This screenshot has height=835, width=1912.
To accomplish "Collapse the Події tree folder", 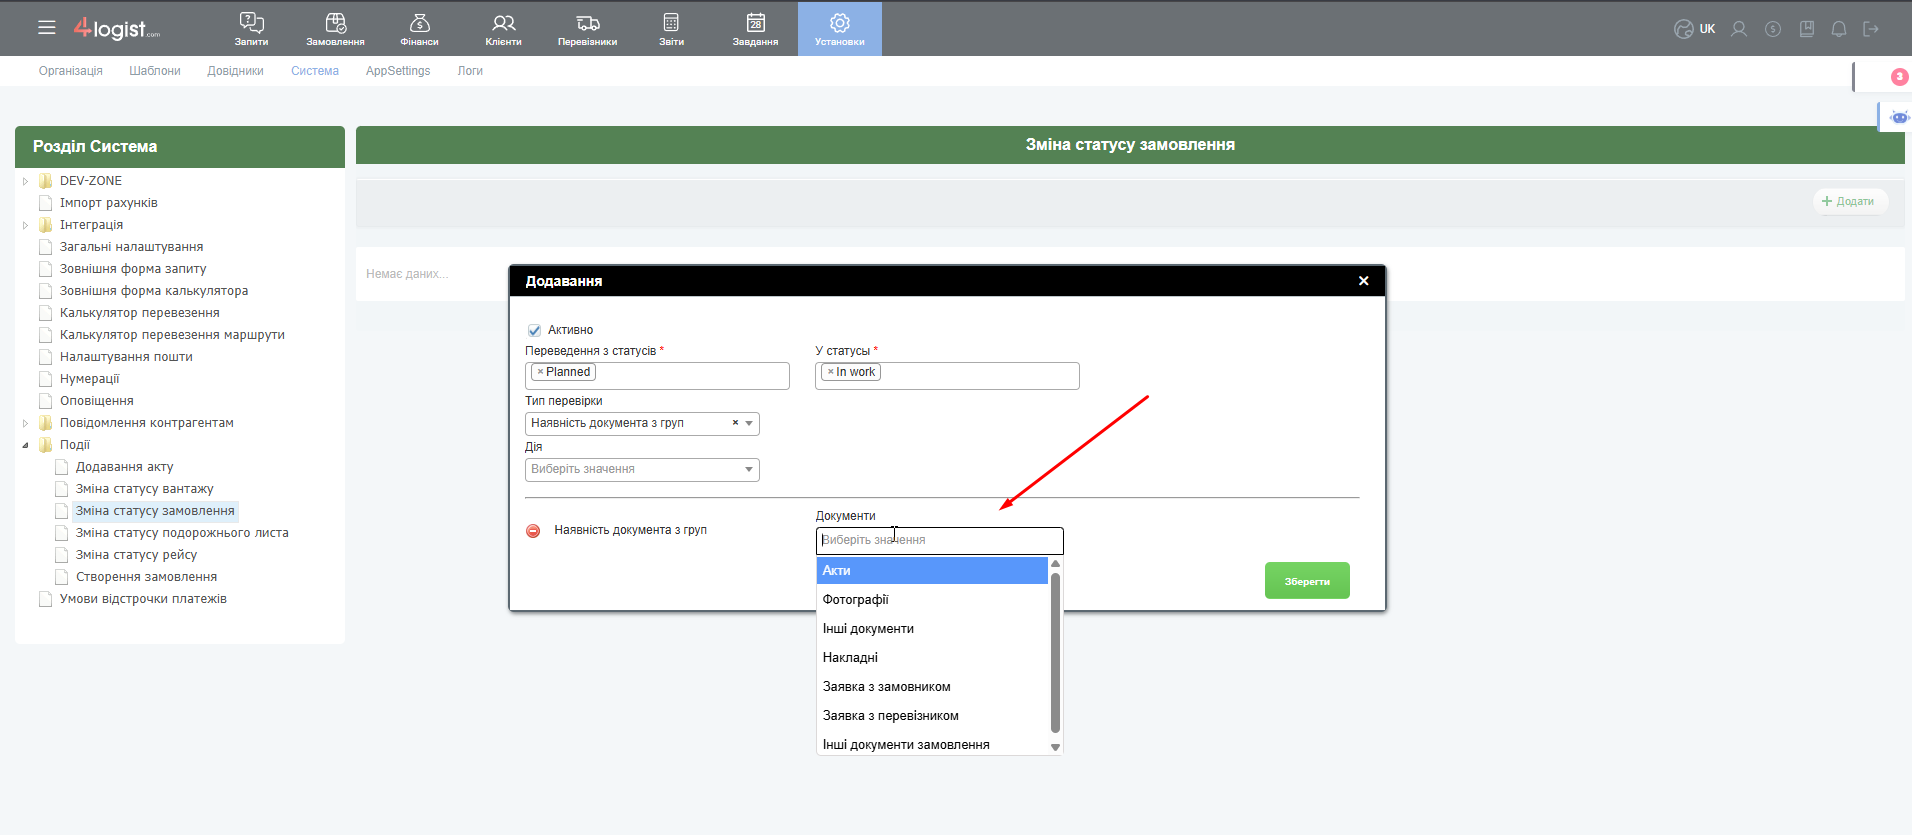I will coord(26,445).
